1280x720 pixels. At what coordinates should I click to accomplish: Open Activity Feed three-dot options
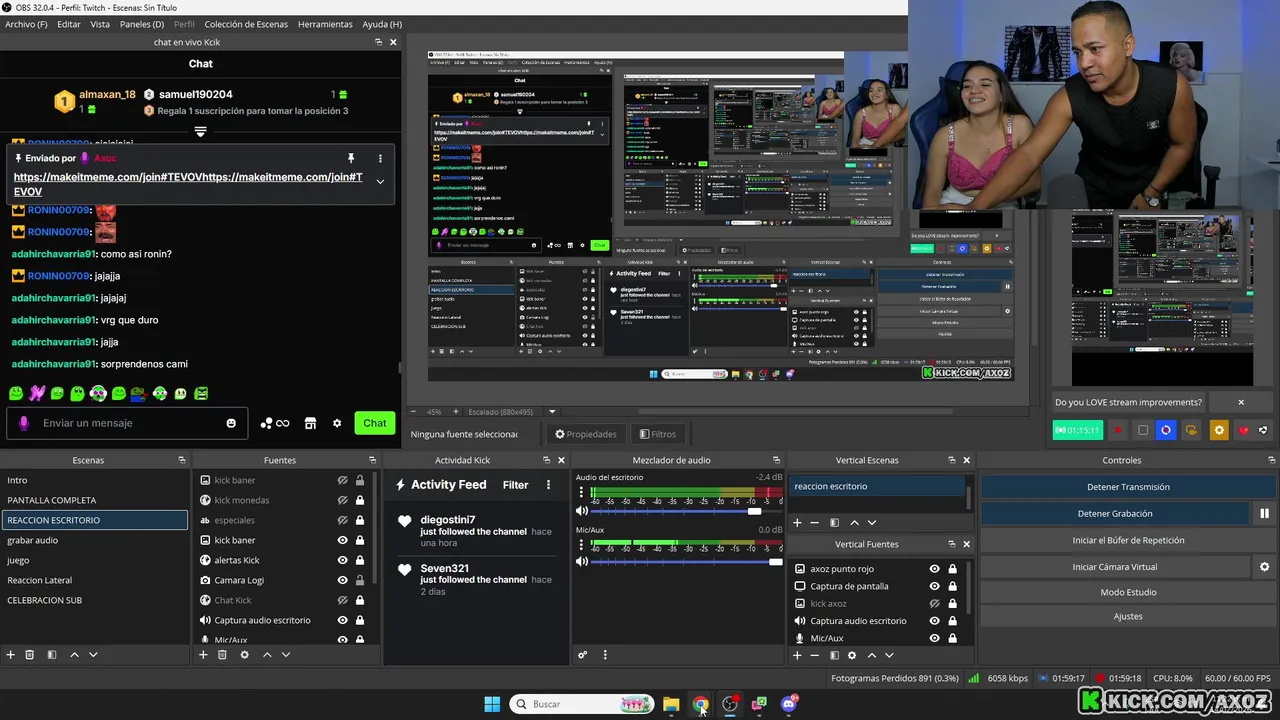(548, 485)
